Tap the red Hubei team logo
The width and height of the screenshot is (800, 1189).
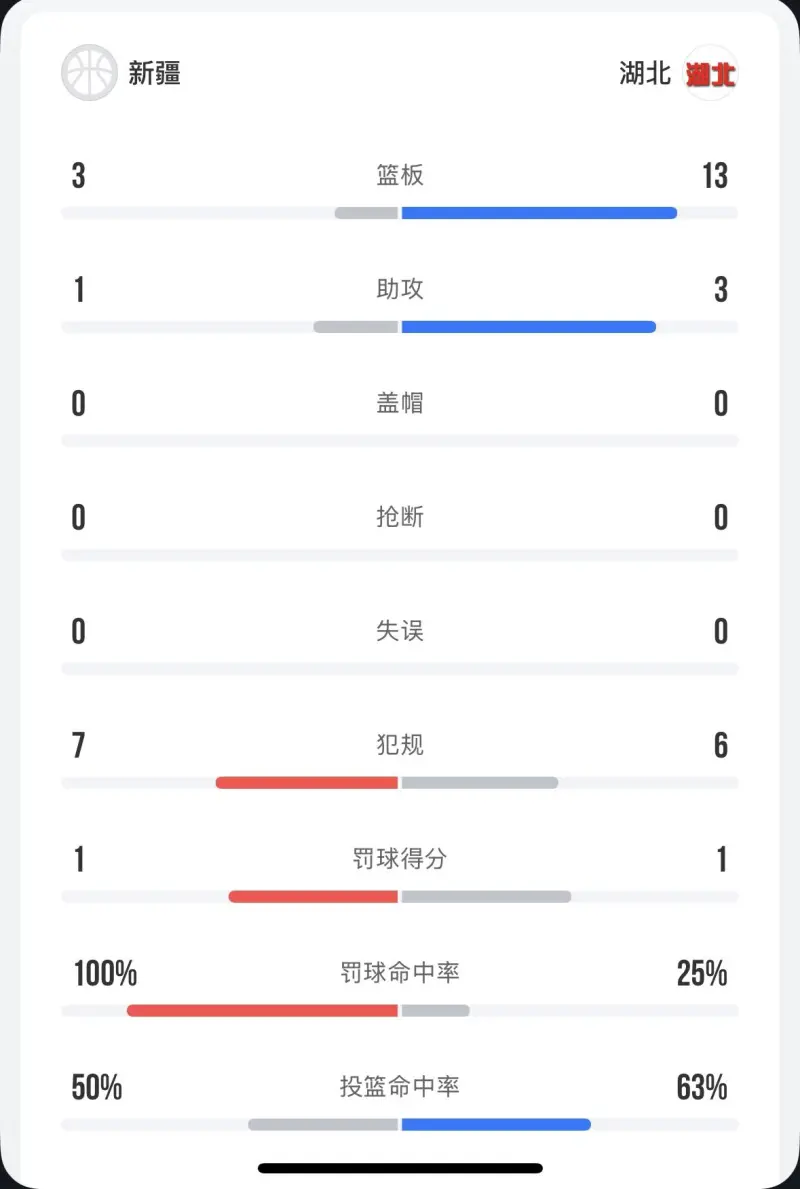pyautogui.click(x=711, y=73)
